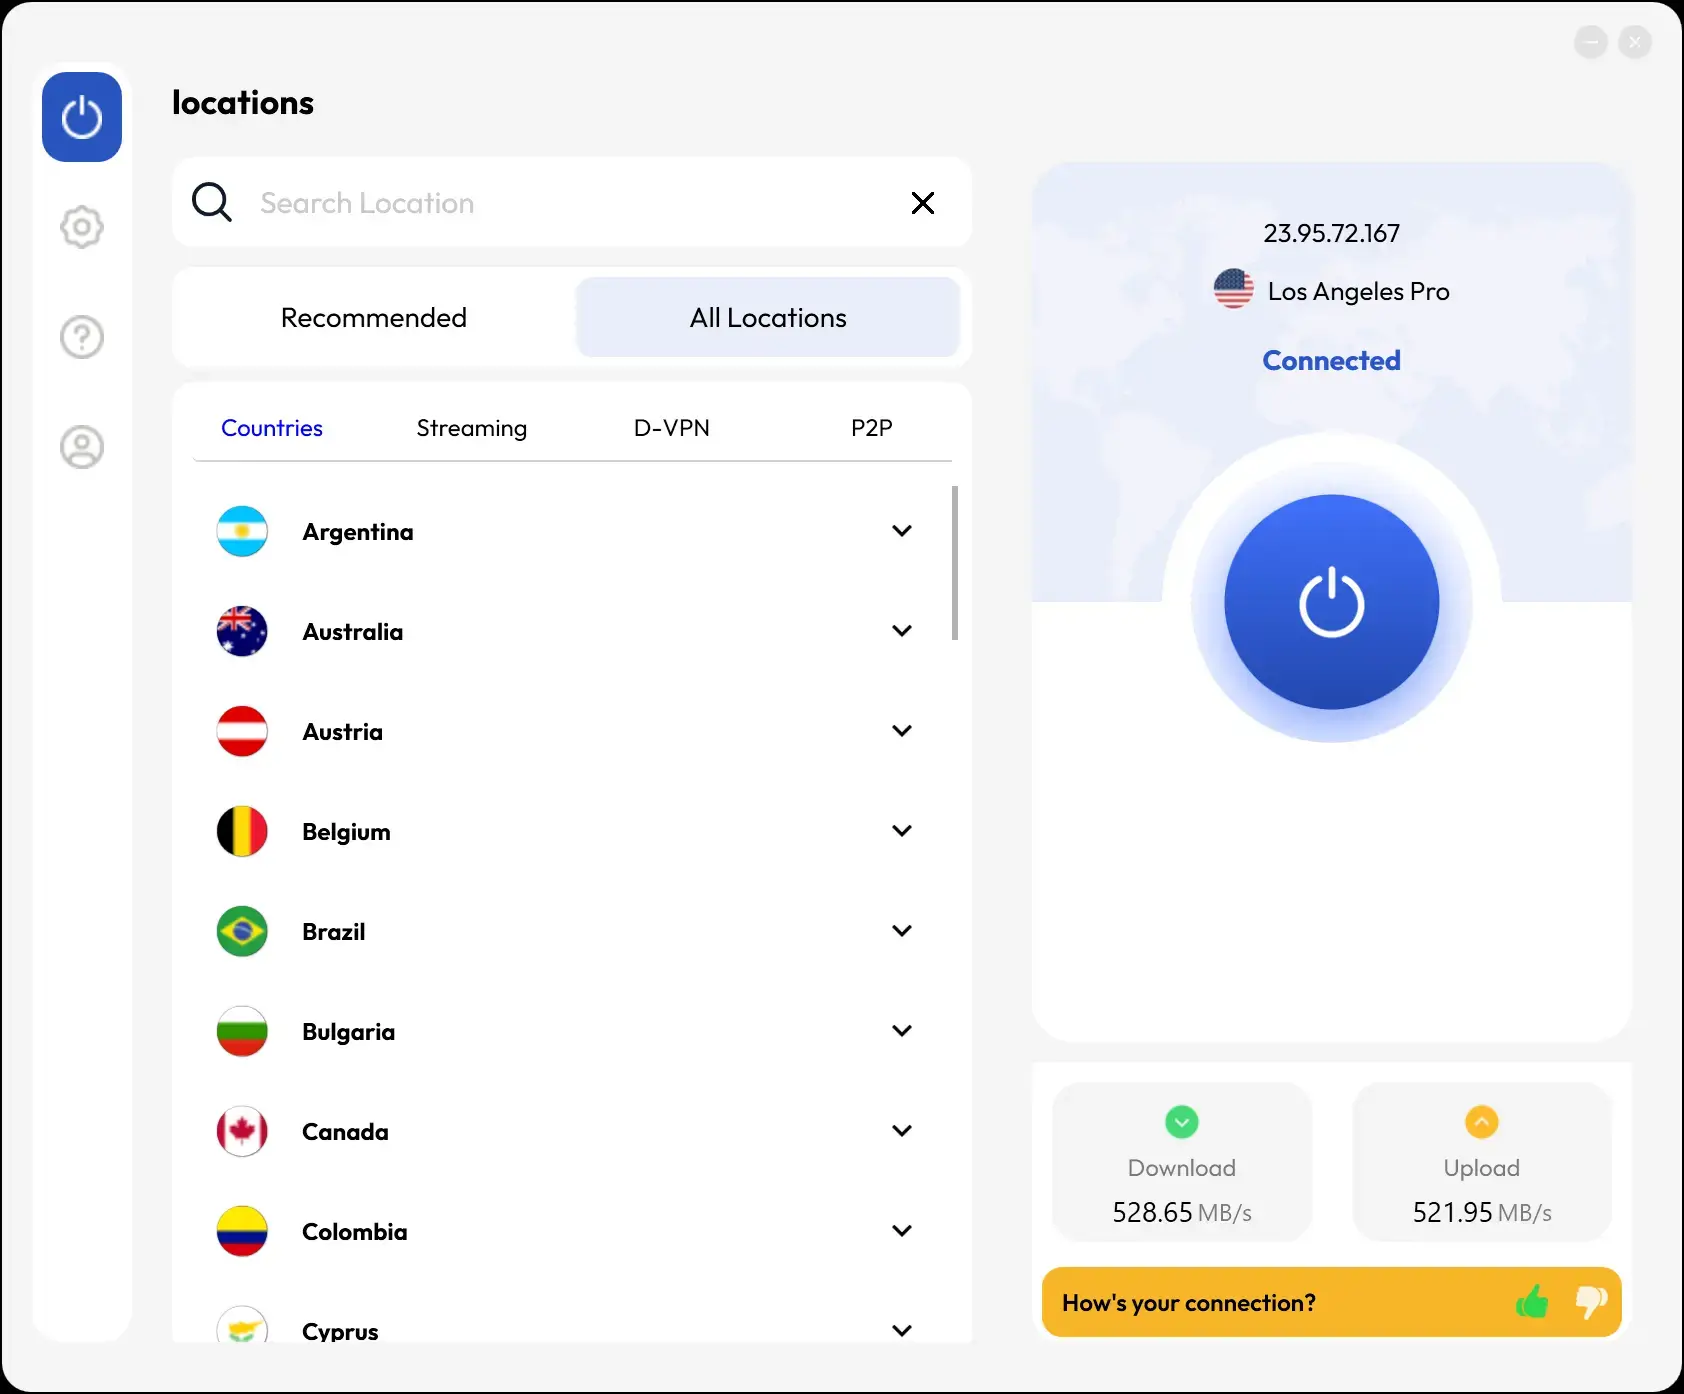This screenshot has width=1684, height=1394.
Task: Select the power icon in sidebar
Action: tap(82, 117)
